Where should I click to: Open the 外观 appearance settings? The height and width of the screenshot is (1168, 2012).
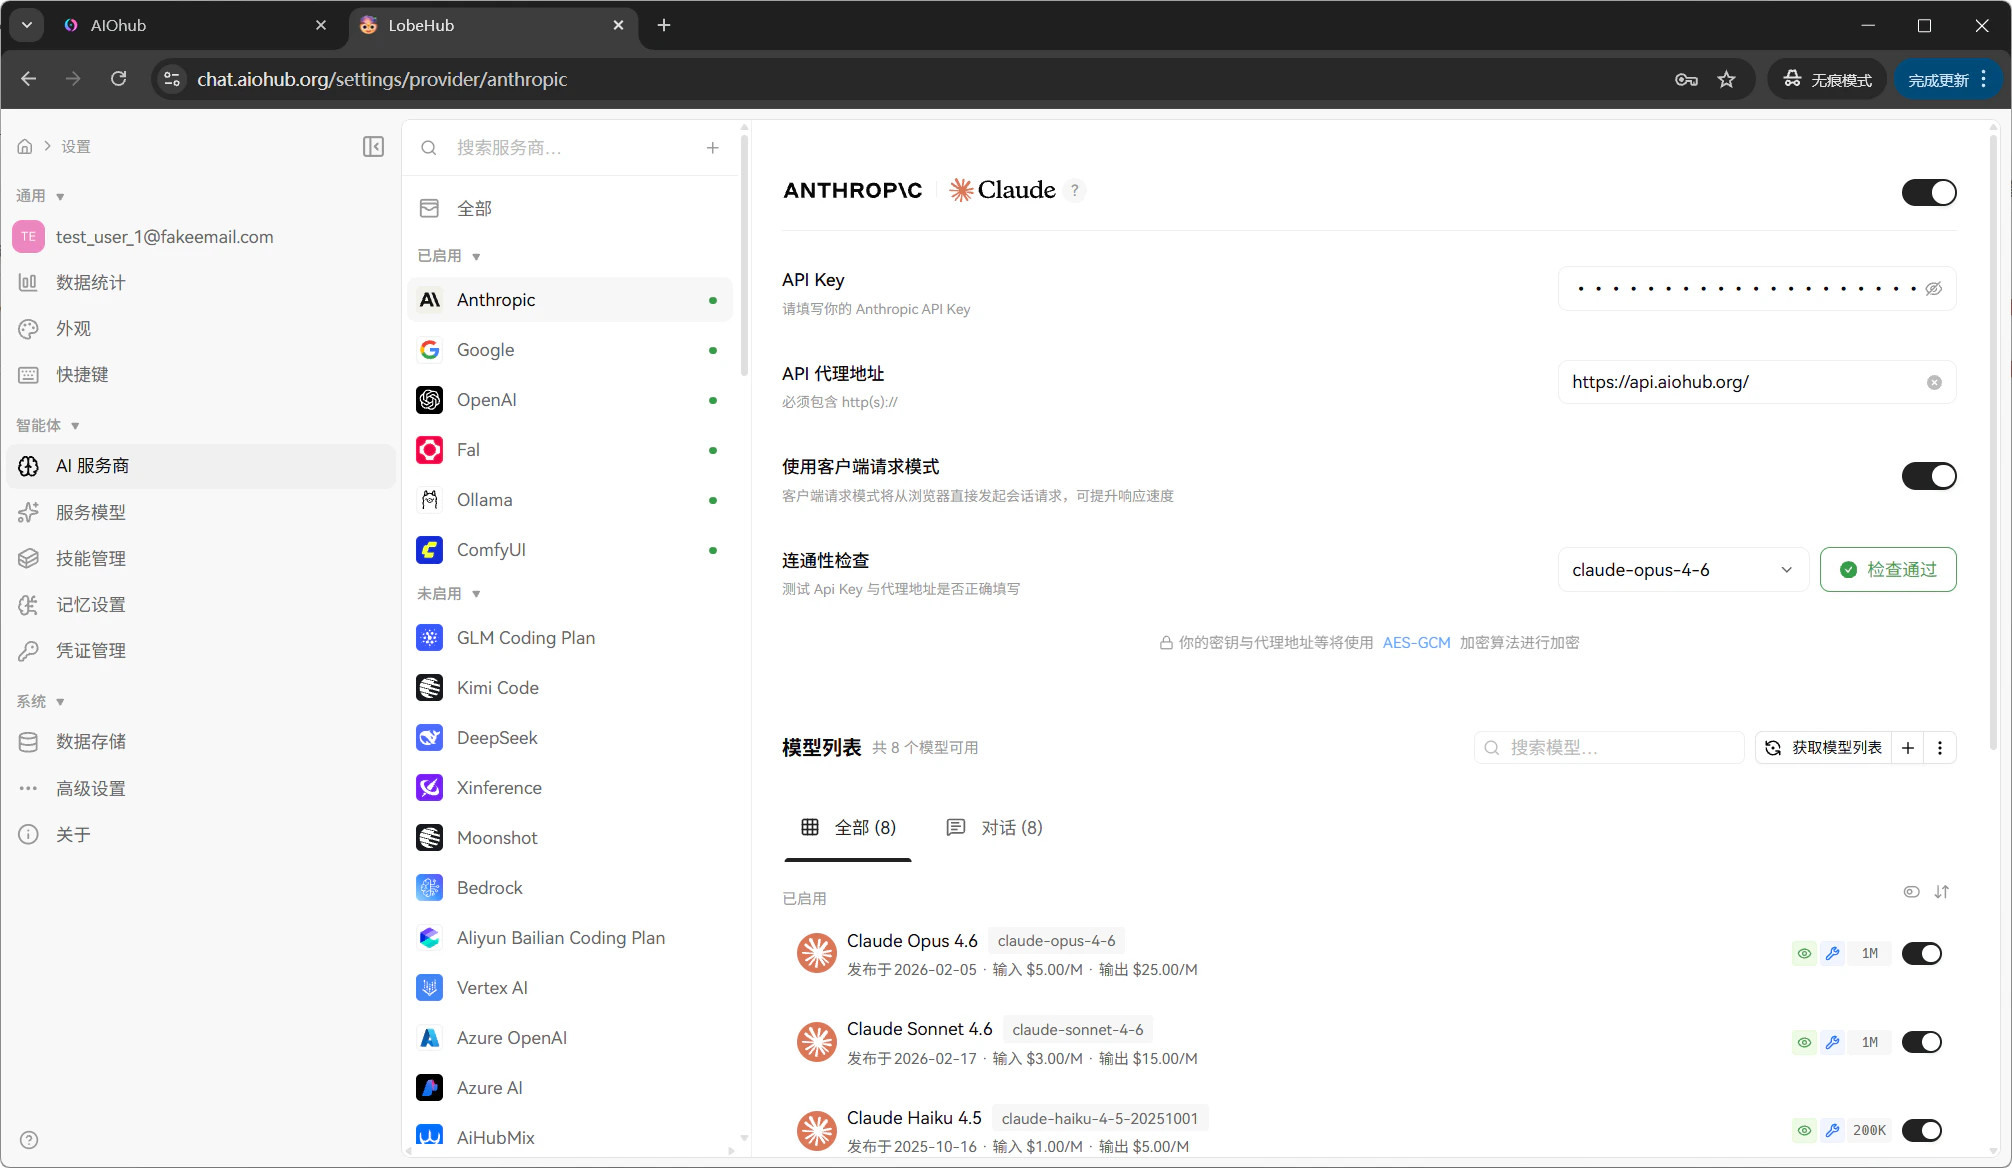coord(202,329)
